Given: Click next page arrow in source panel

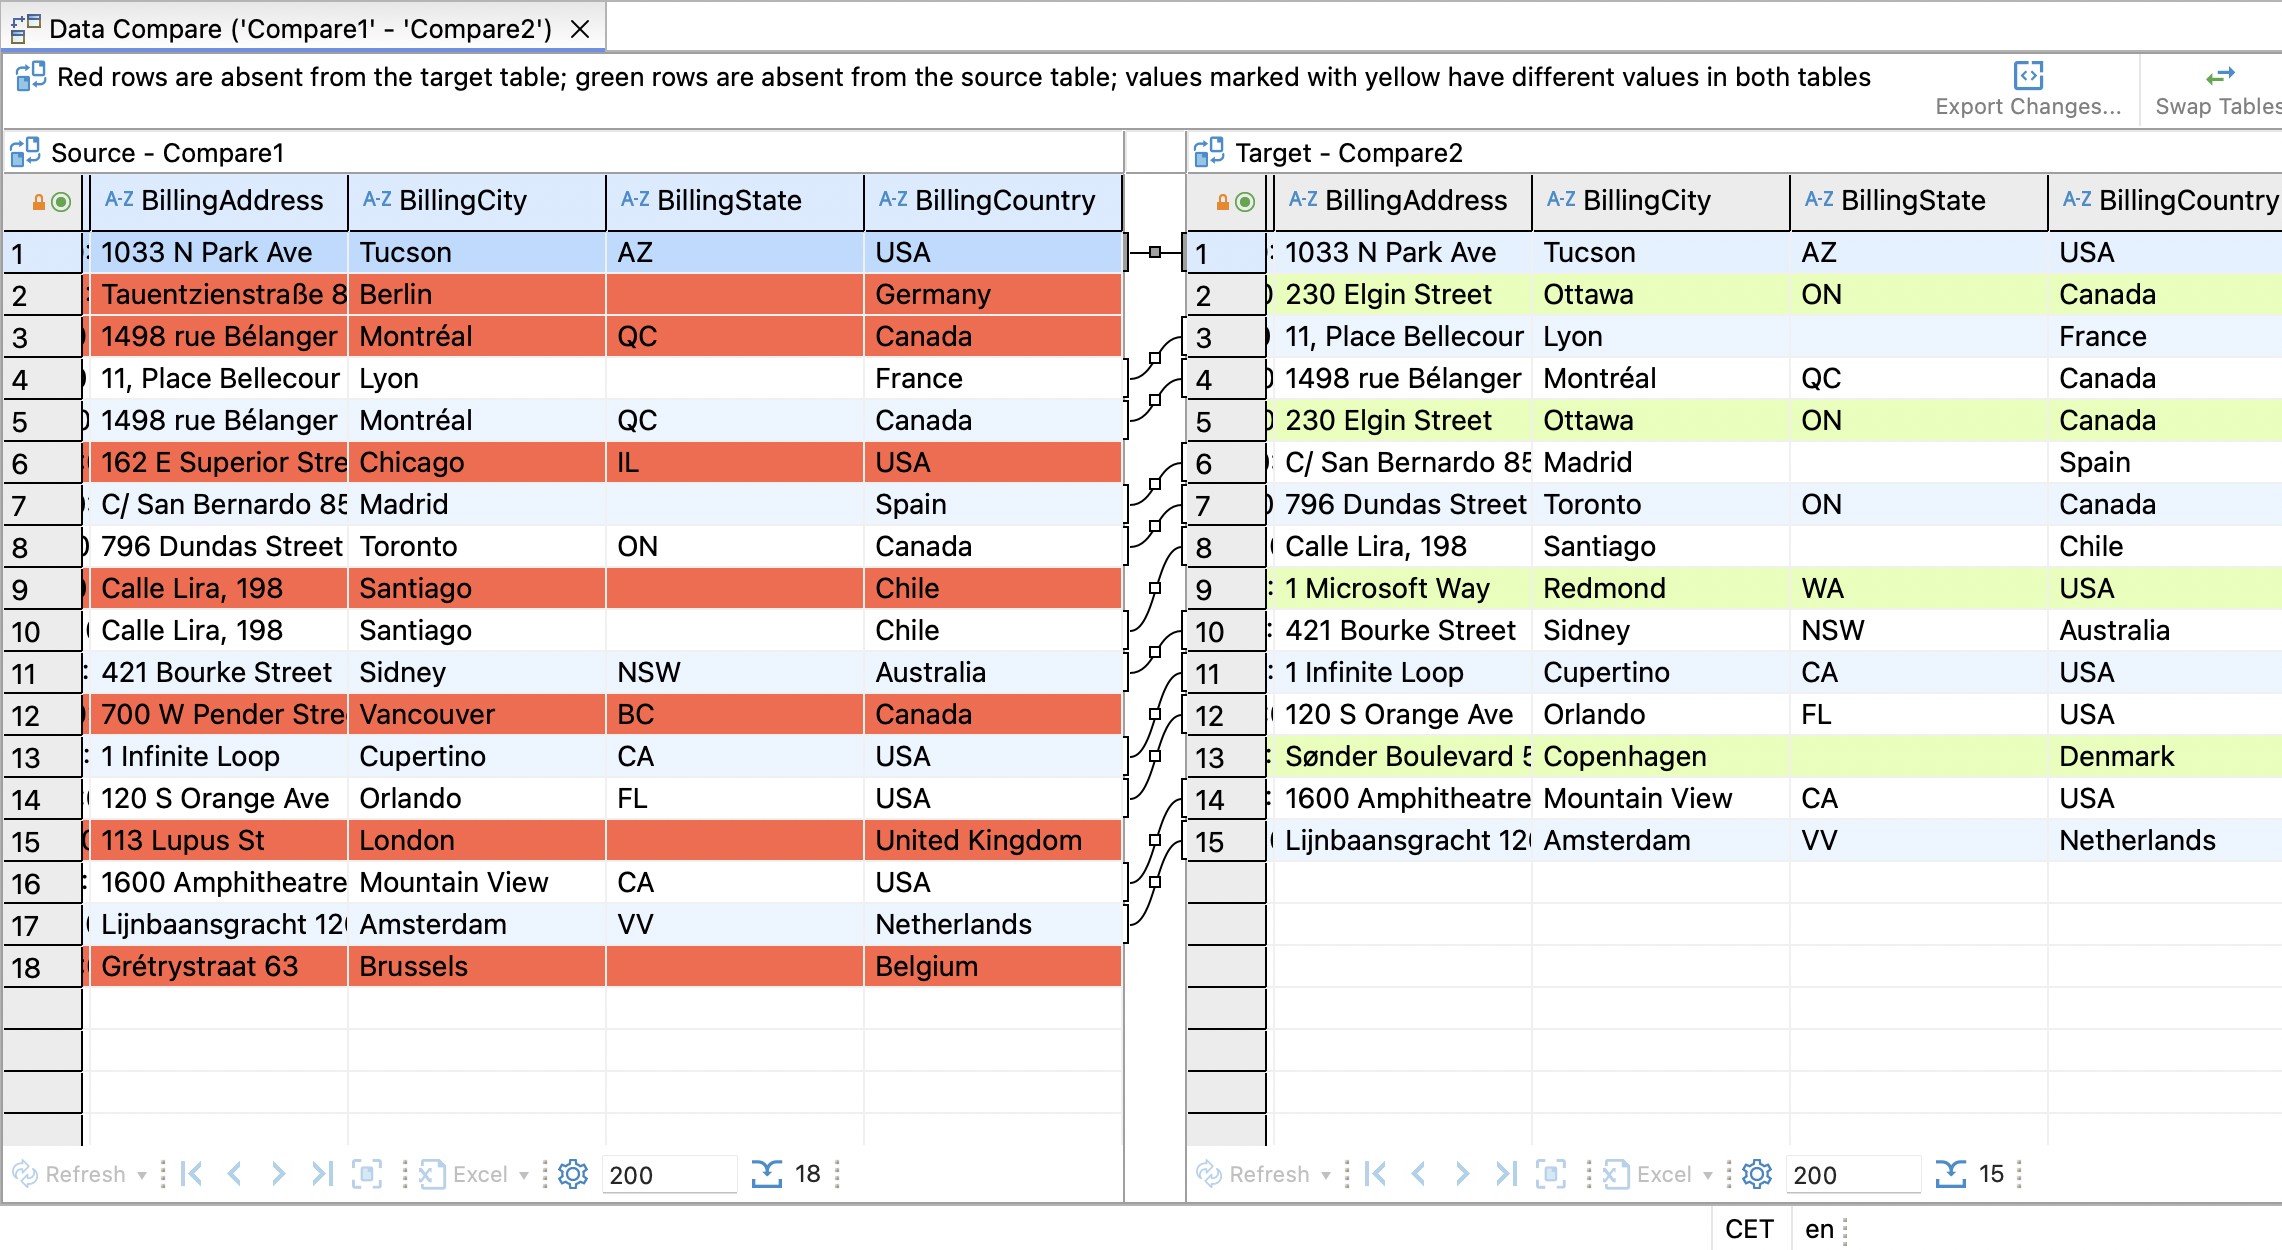Looking at the screenshot, I should (278, 1174).
